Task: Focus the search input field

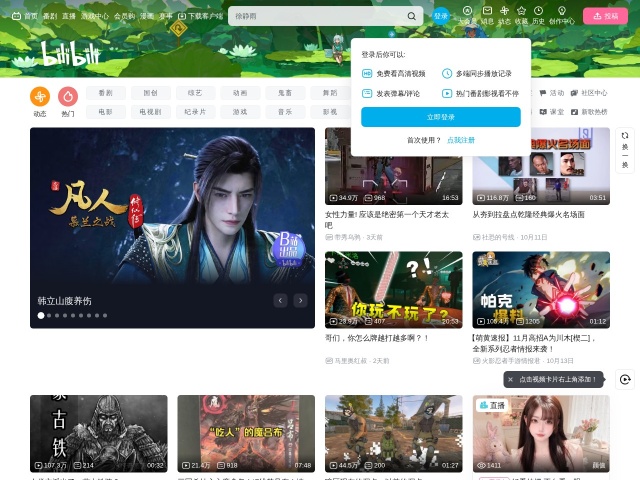Action: [x=318, y=16]
